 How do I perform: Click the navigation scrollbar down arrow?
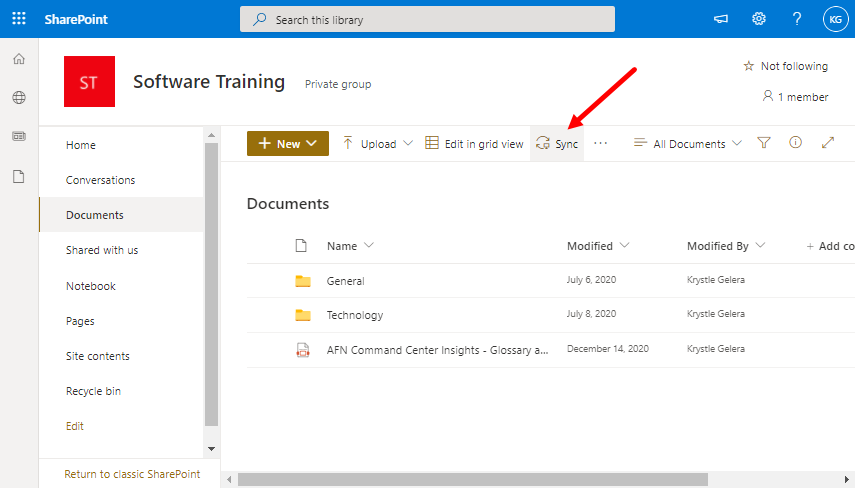pyautogui.click(x=212, y=449)
